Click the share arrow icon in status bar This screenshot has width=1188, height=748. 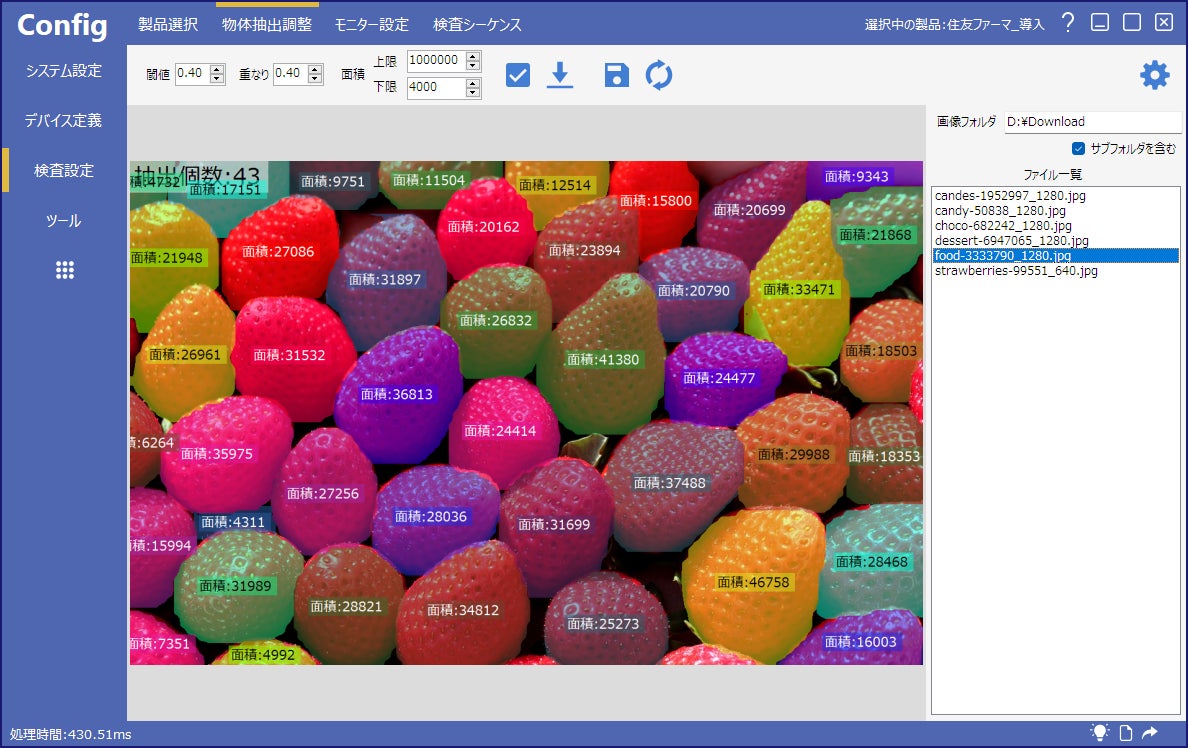pos(1150,733)
